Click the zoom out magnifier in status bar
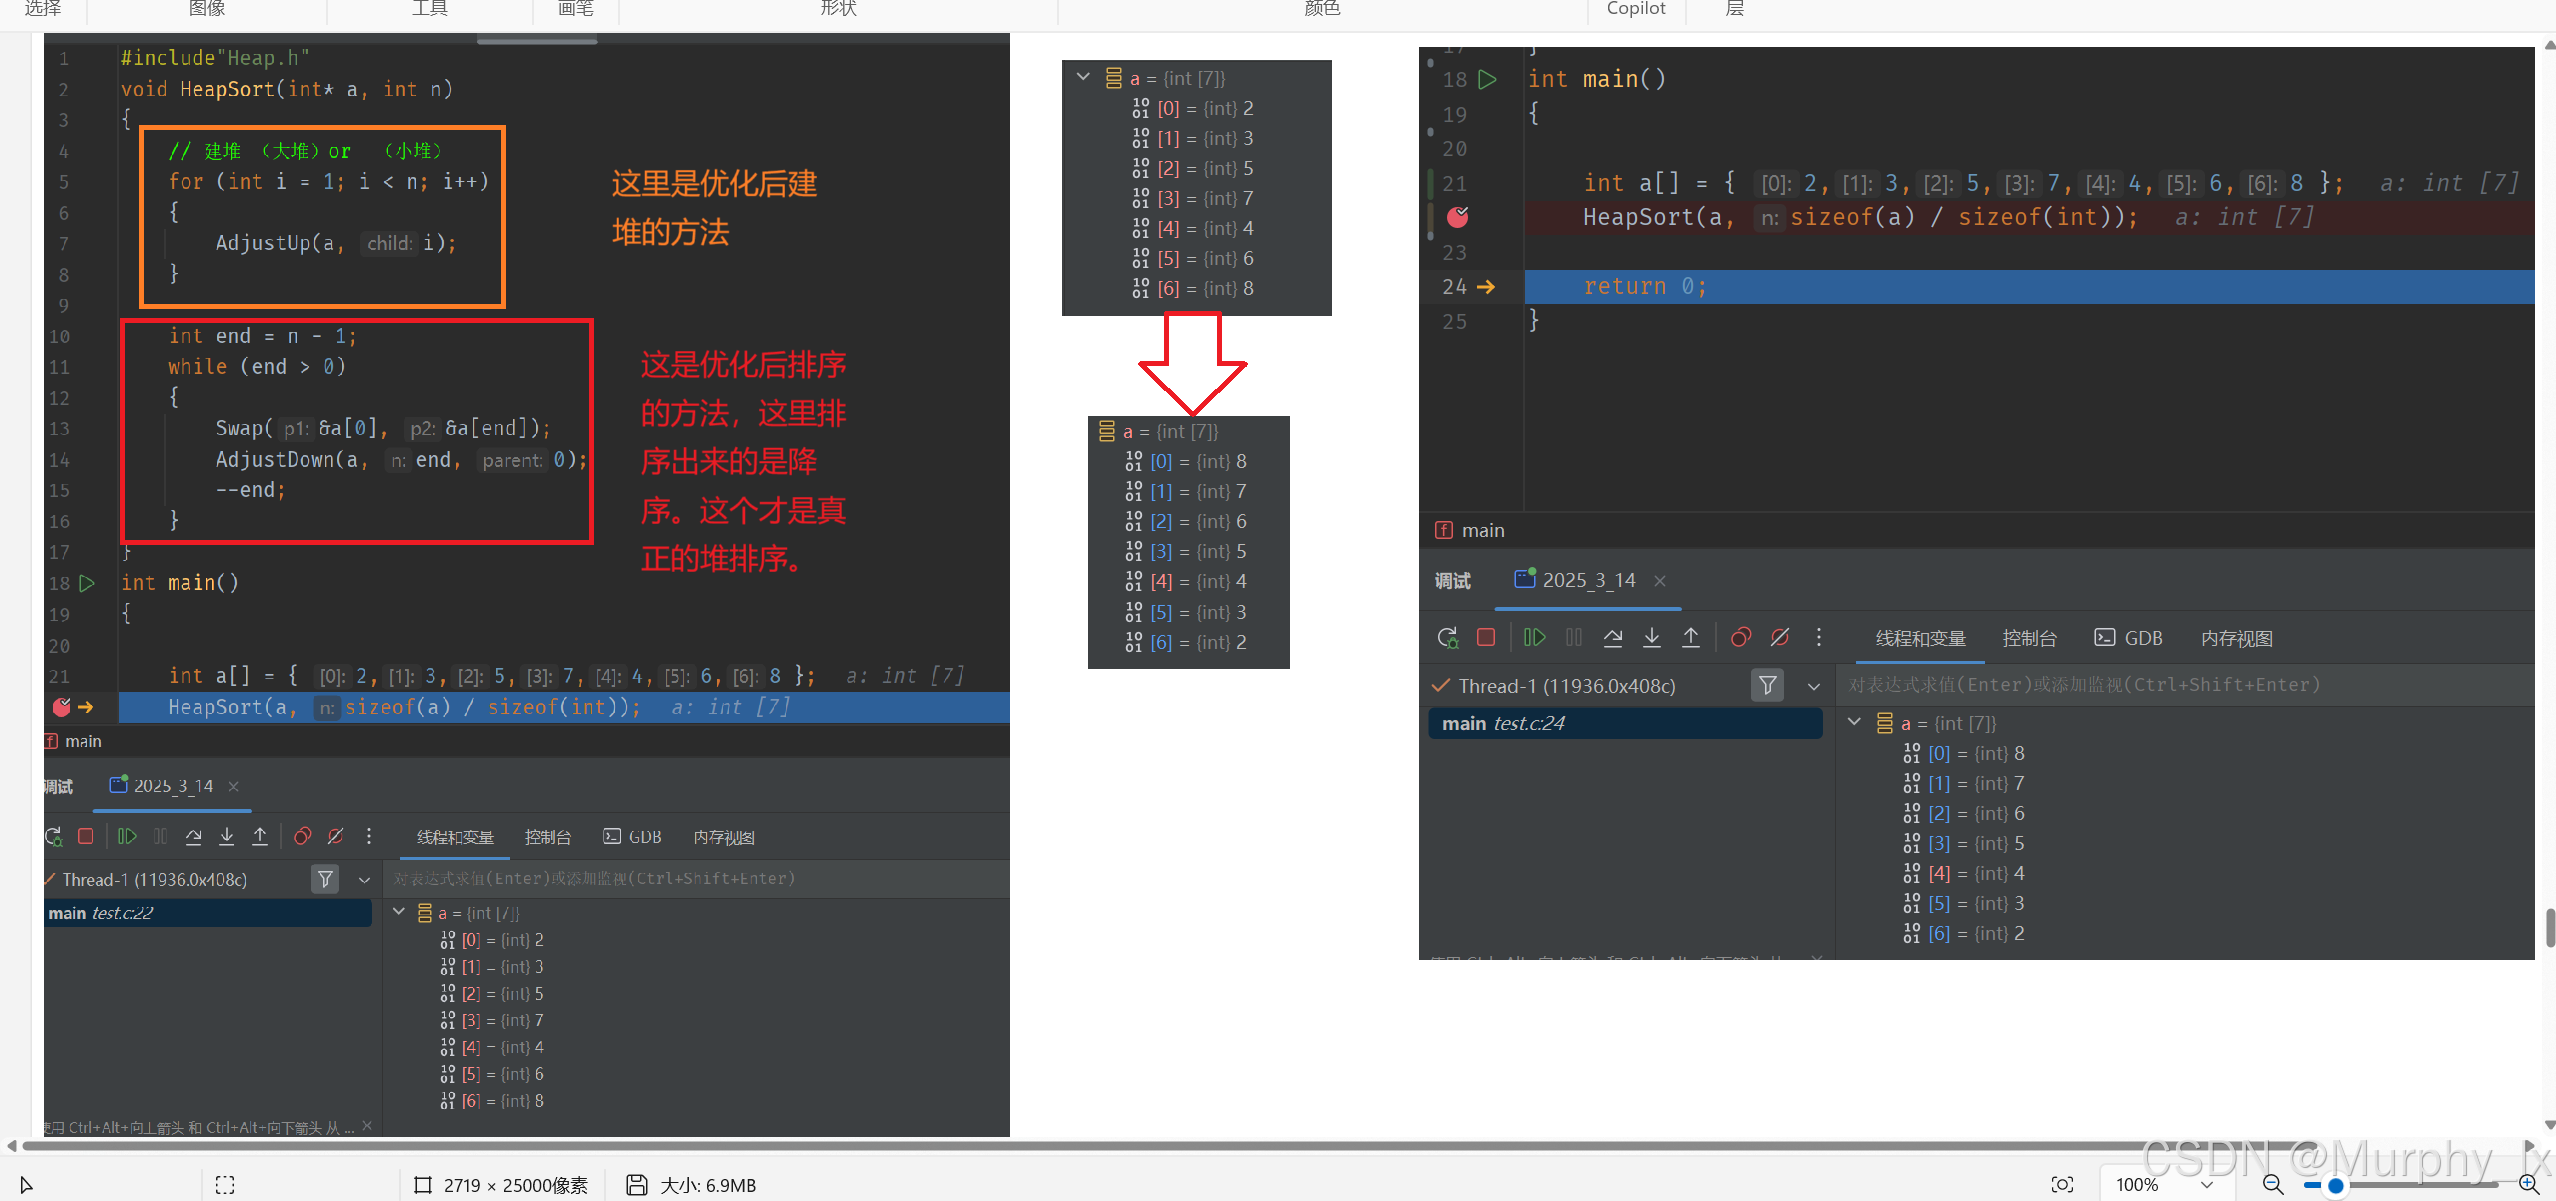Screen dimensions: 2556x1201 (2273, 1185)
